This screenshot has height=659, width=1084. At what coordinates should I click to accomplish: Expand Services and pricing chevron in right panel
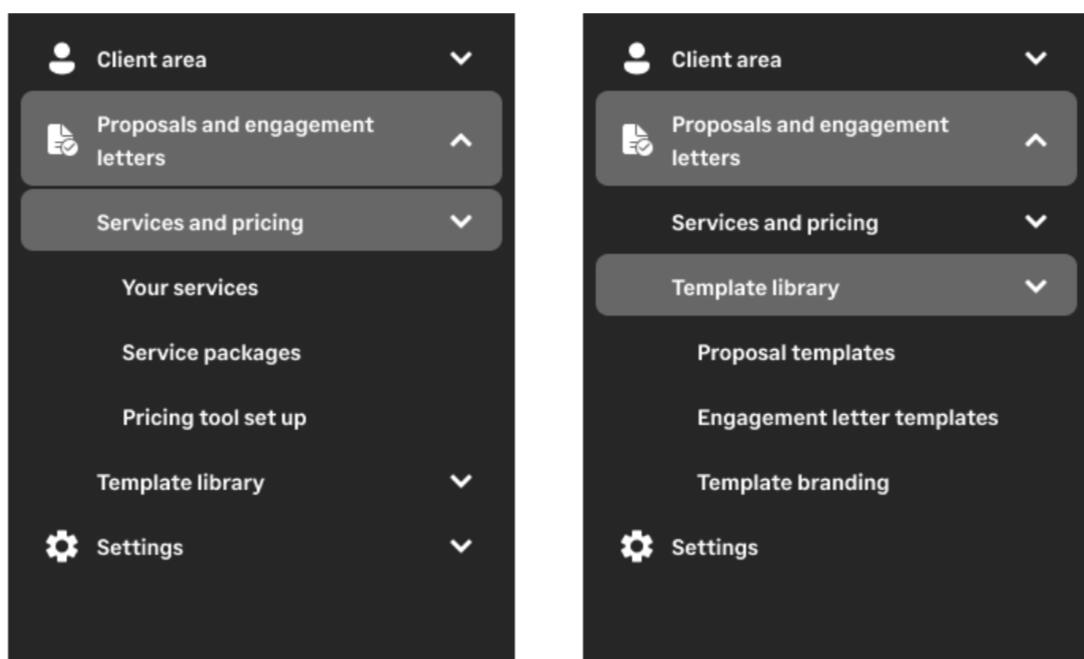[x=1036, y=222]
